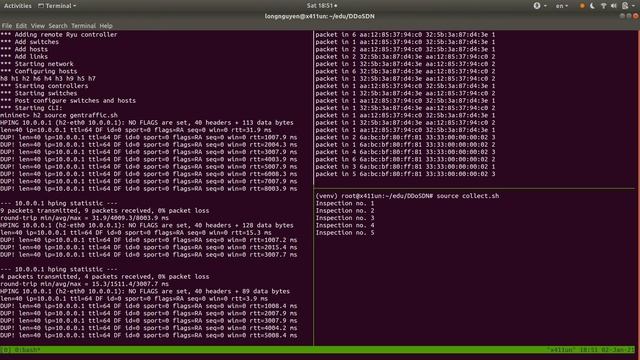Open the Search menu
Viewport: 640px width, 360px height.
click(58, 26)
